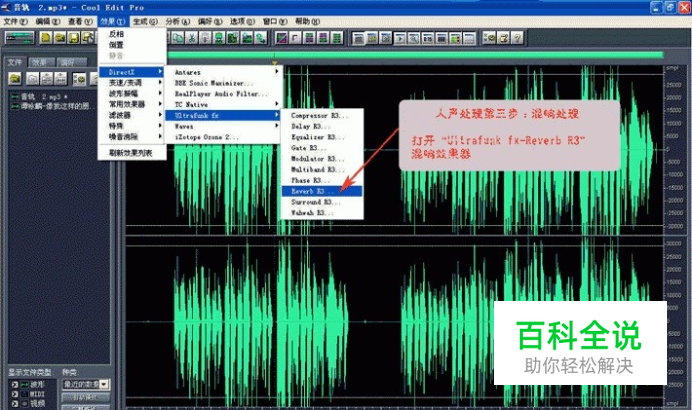Select 反相 in the effects menu
The height and width of the screenshot is (410, 692).
[132, 34]
